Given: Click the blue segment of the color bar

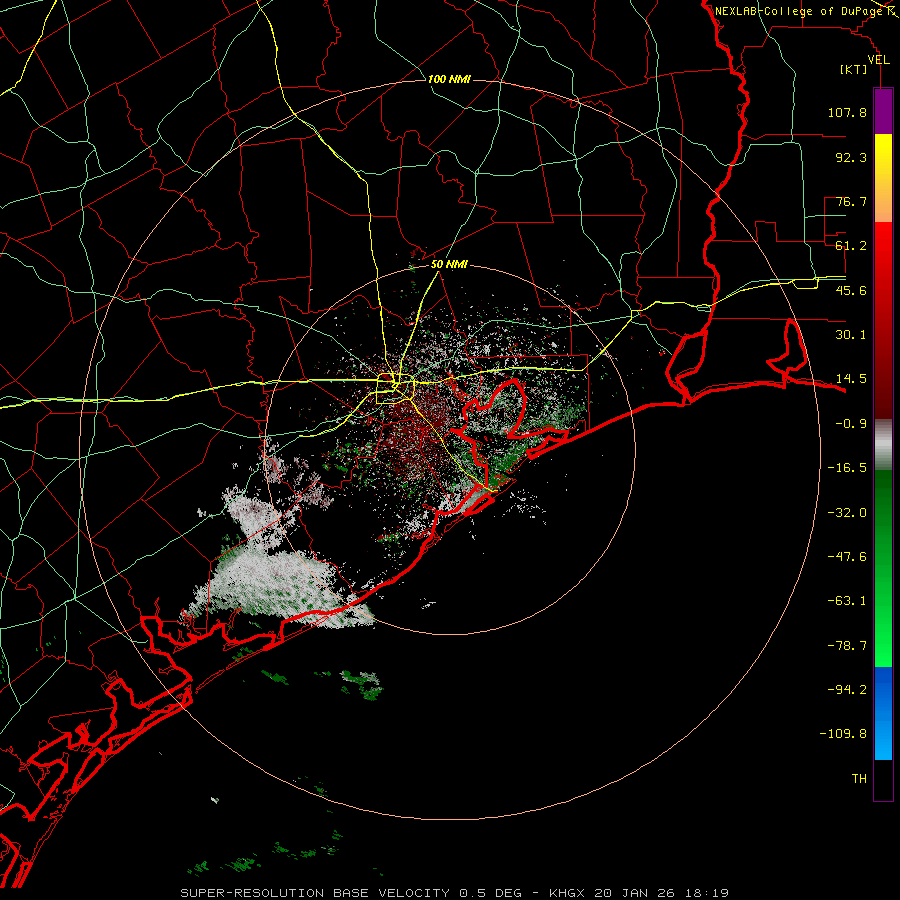Looking at the screenshot, I should 883,713.
